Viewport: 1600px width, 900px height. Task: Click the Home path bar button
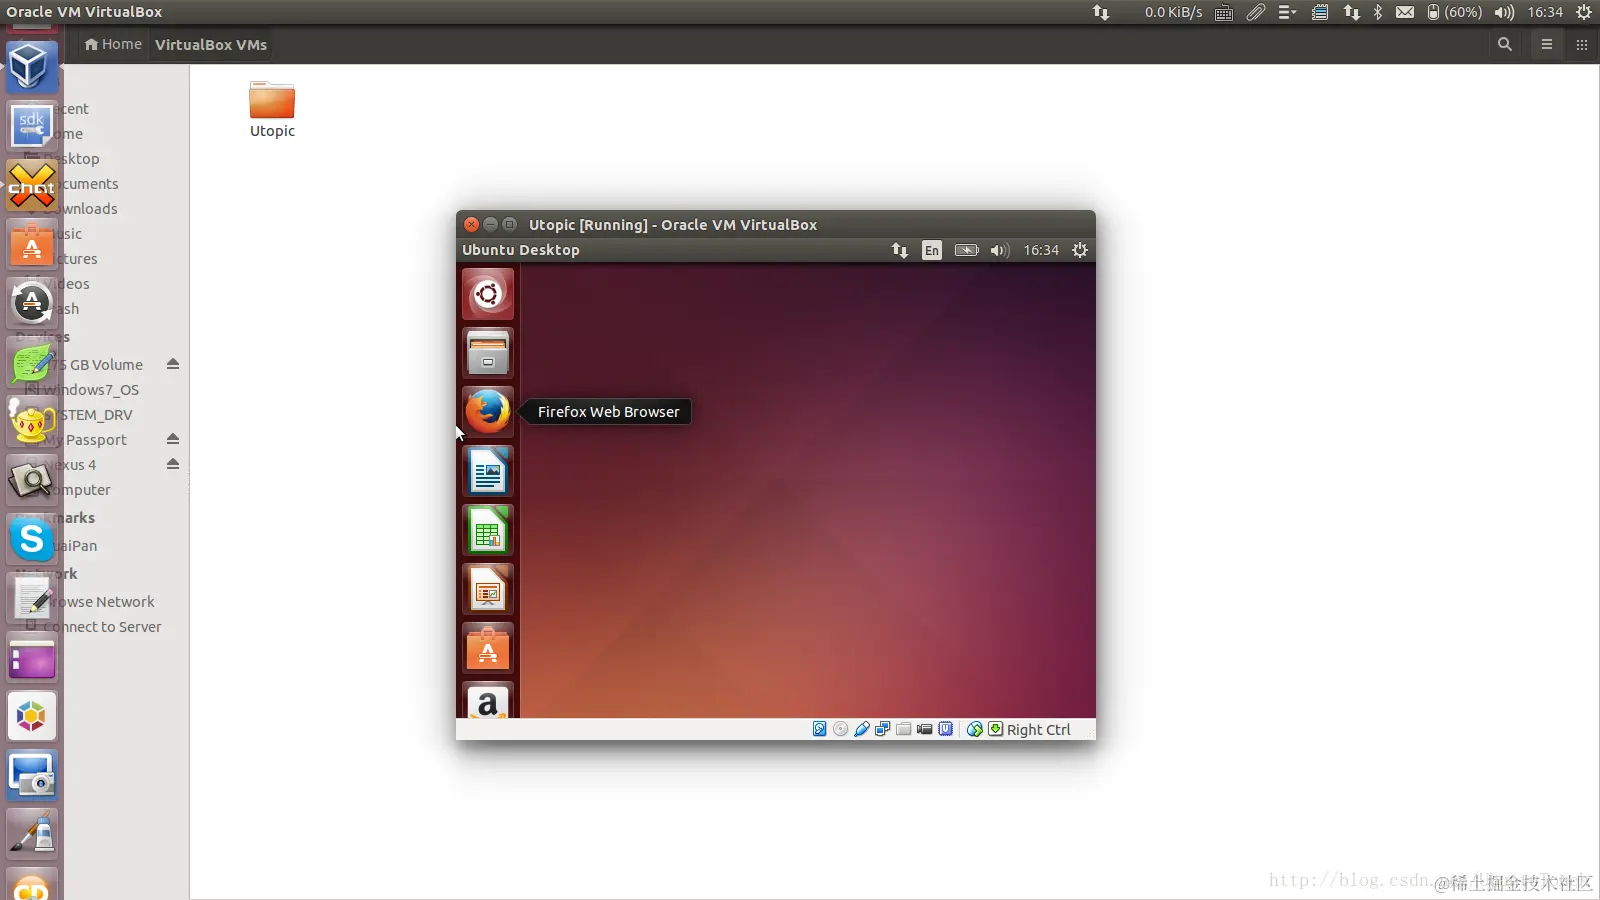click(114, 44)
